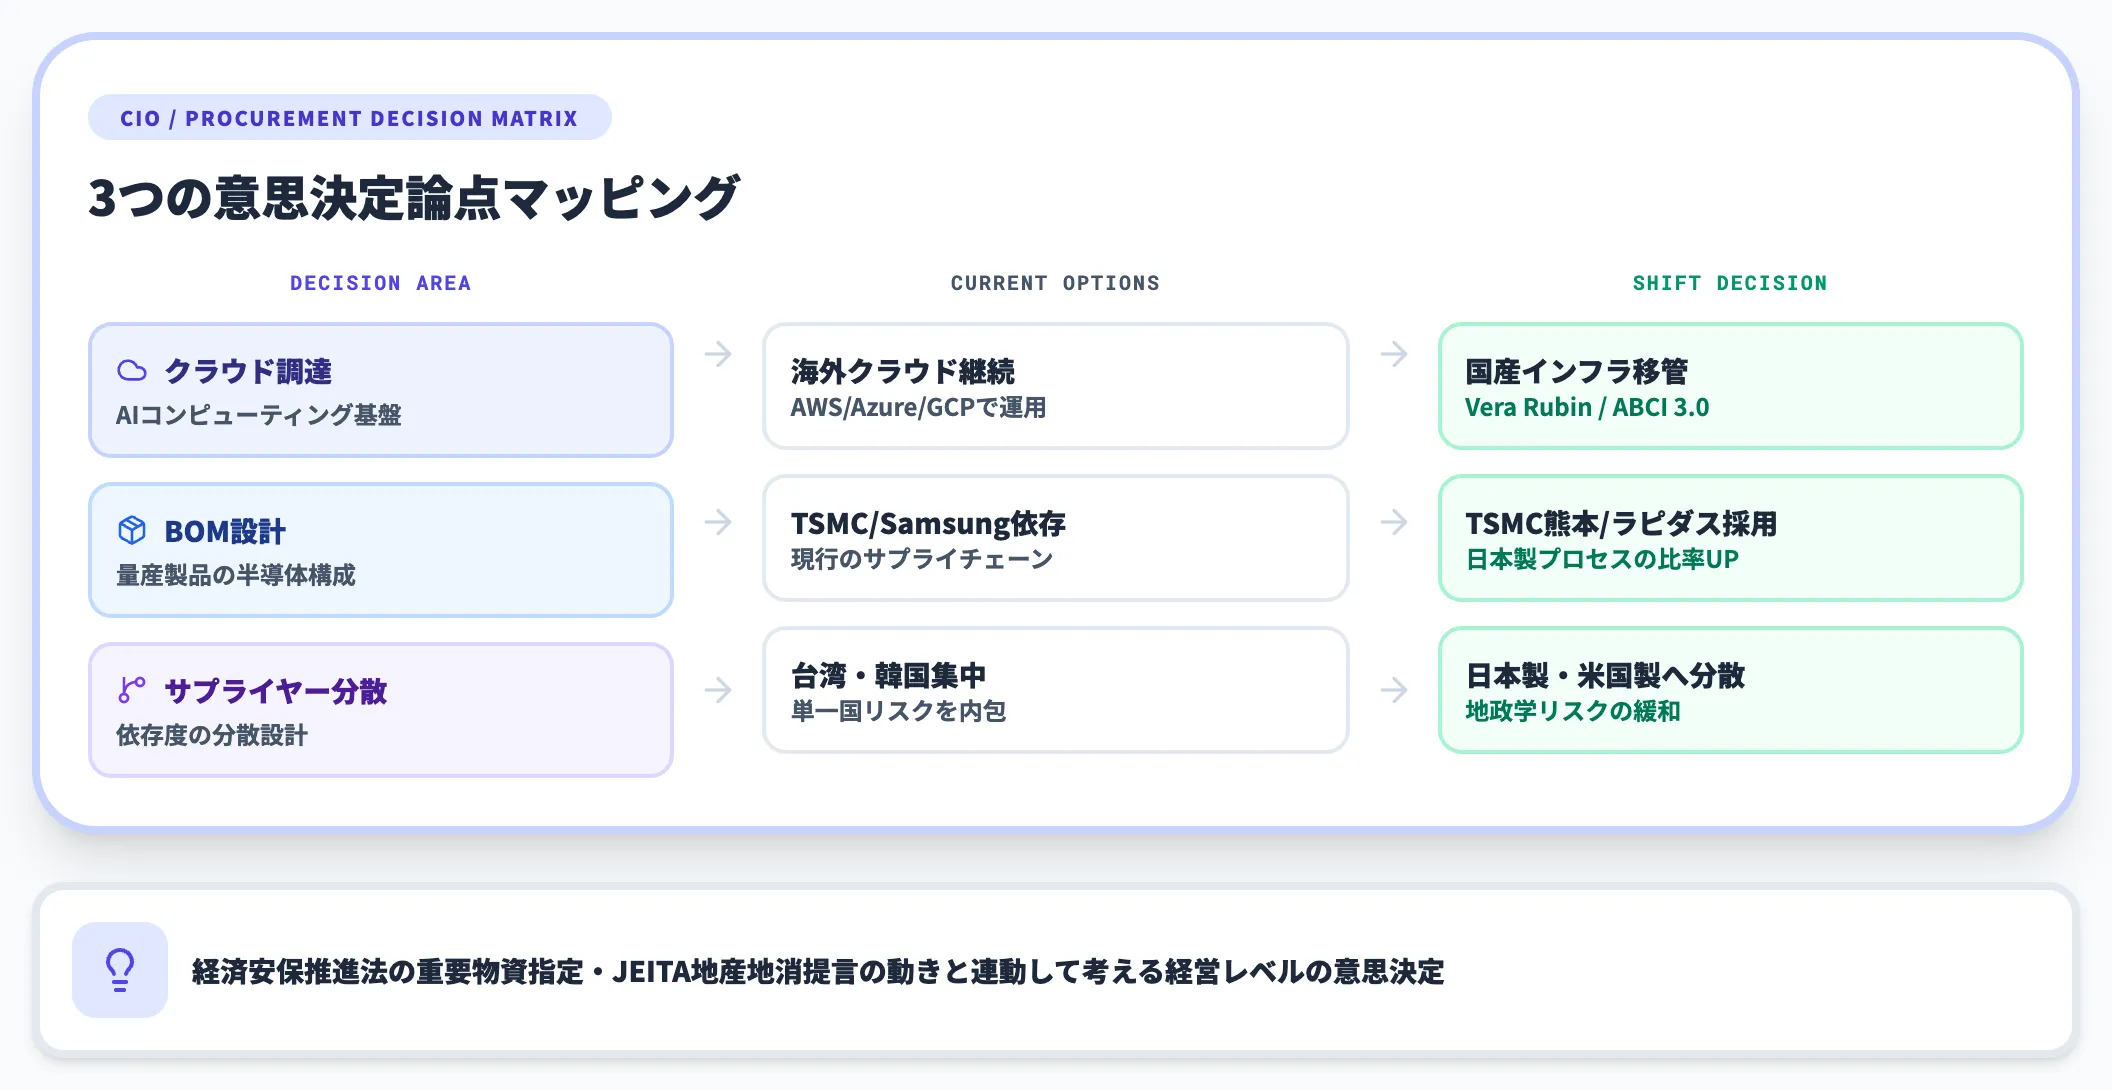Click the CURRENT OPTIONS column header
Image resolution: width=2112 pixels, height=1090 pixels.
click(x=1055, y=283)
